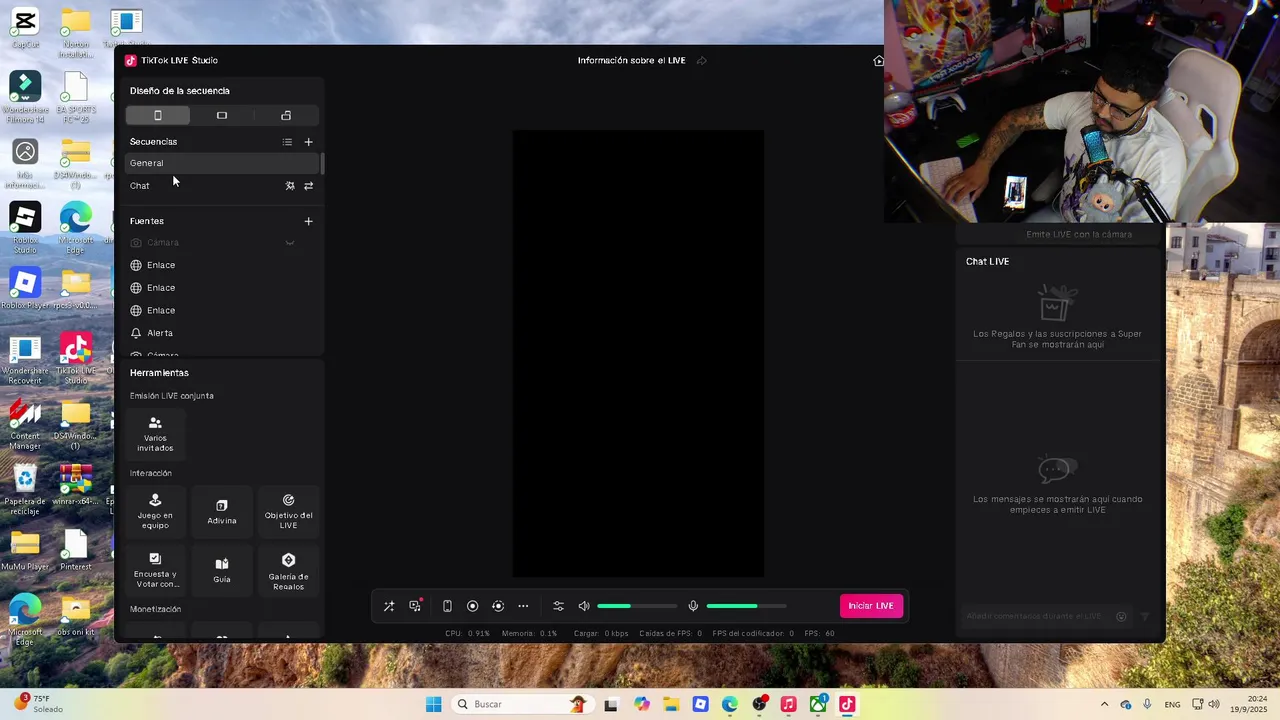This screenshot has width=1280, height=720.
Task: Open the Secuencias list view icon
Action: point(287,142)
